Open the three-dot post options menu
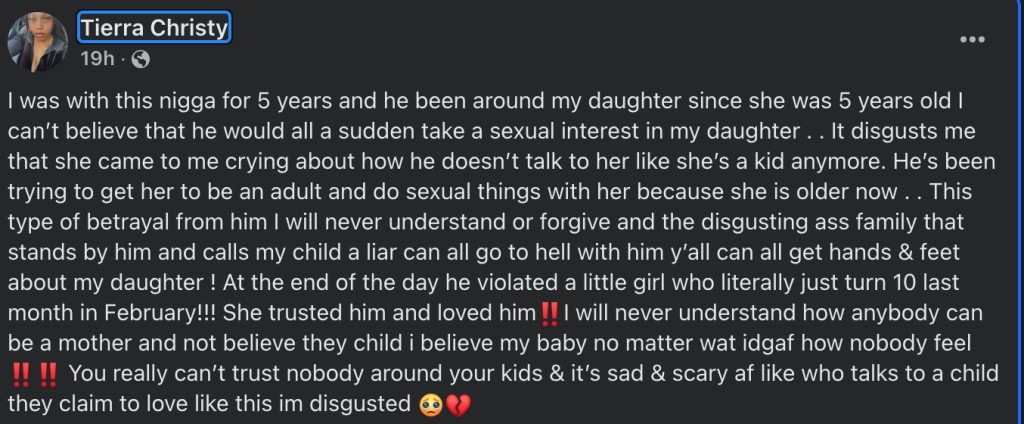 (x=972, y=41)
